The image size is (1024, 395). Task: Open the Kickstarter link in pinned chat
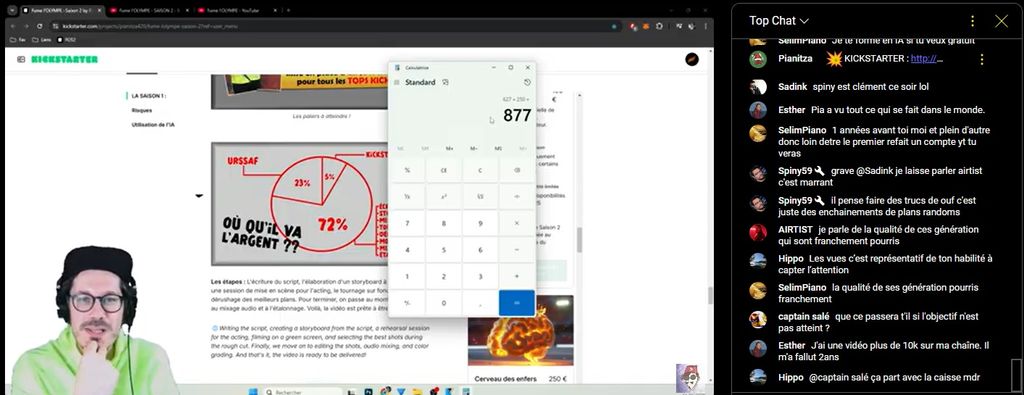click(x=927, y=59)
